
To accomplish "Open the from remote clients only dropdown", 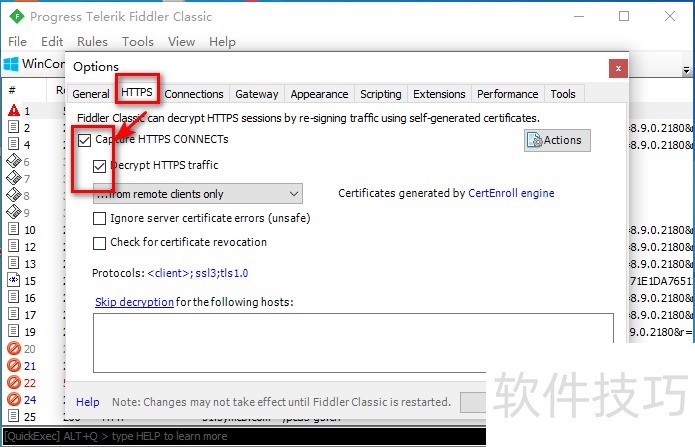I will 198,194.
